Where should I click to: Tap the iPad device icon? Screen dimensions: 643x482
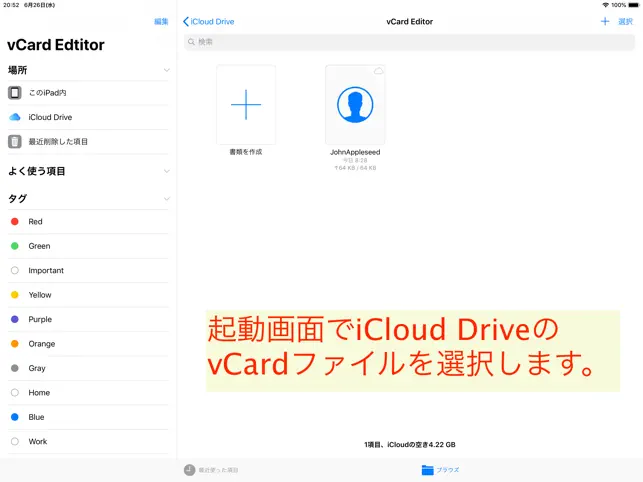click(15, 93)
